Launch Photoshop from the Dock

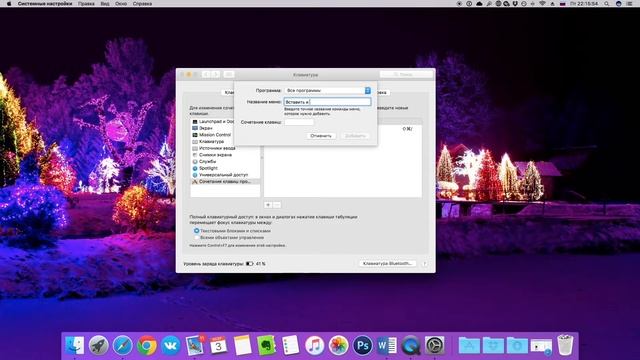coord(362,346)
